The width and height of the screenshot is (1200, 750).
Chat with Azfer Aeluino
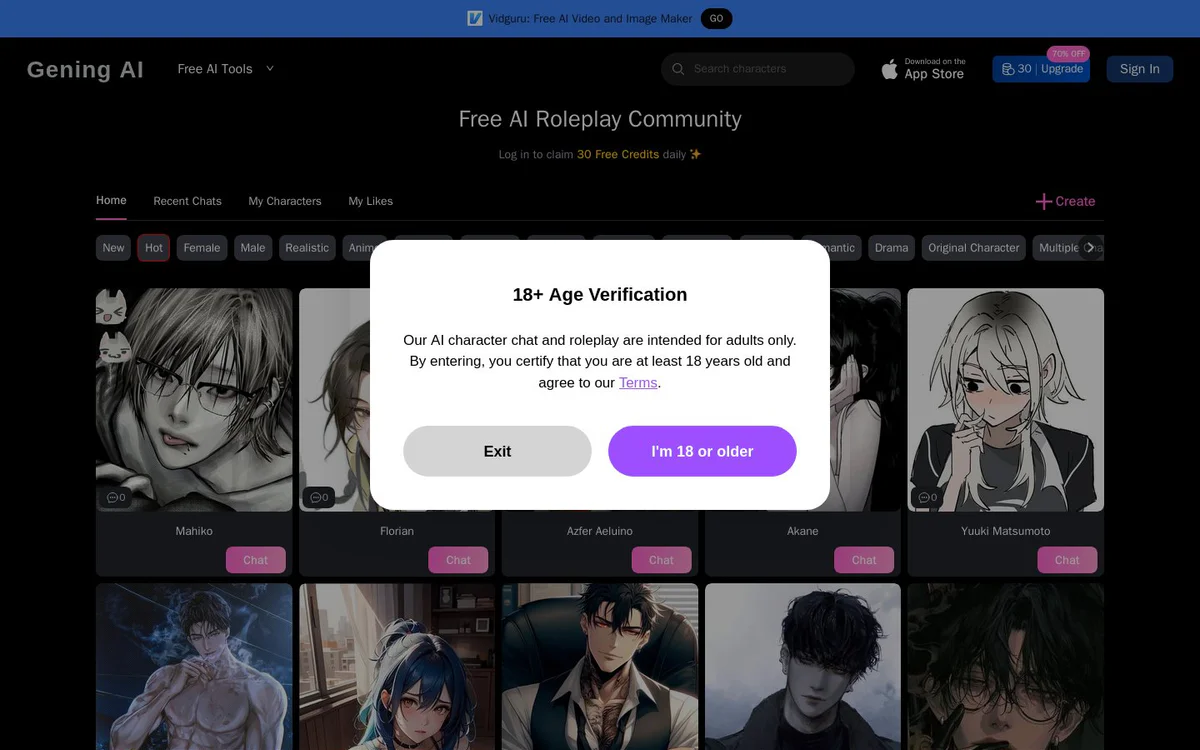(661, 560)
